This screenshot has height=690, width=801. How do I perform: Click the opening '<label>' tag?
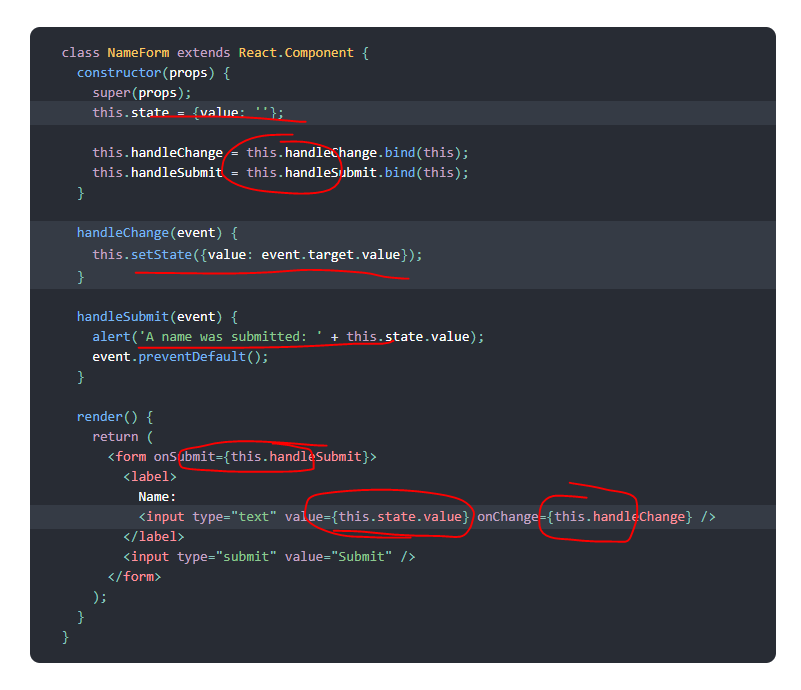150,477
